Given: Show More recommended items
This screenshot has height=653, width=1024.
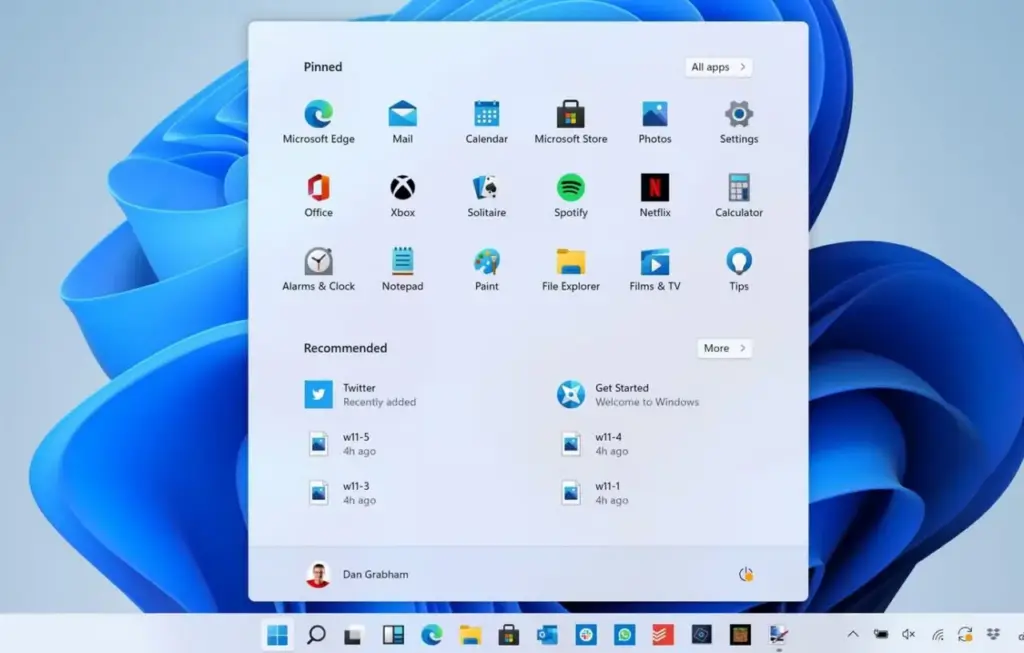Looking at the screenshot, I should coord(724,348).
